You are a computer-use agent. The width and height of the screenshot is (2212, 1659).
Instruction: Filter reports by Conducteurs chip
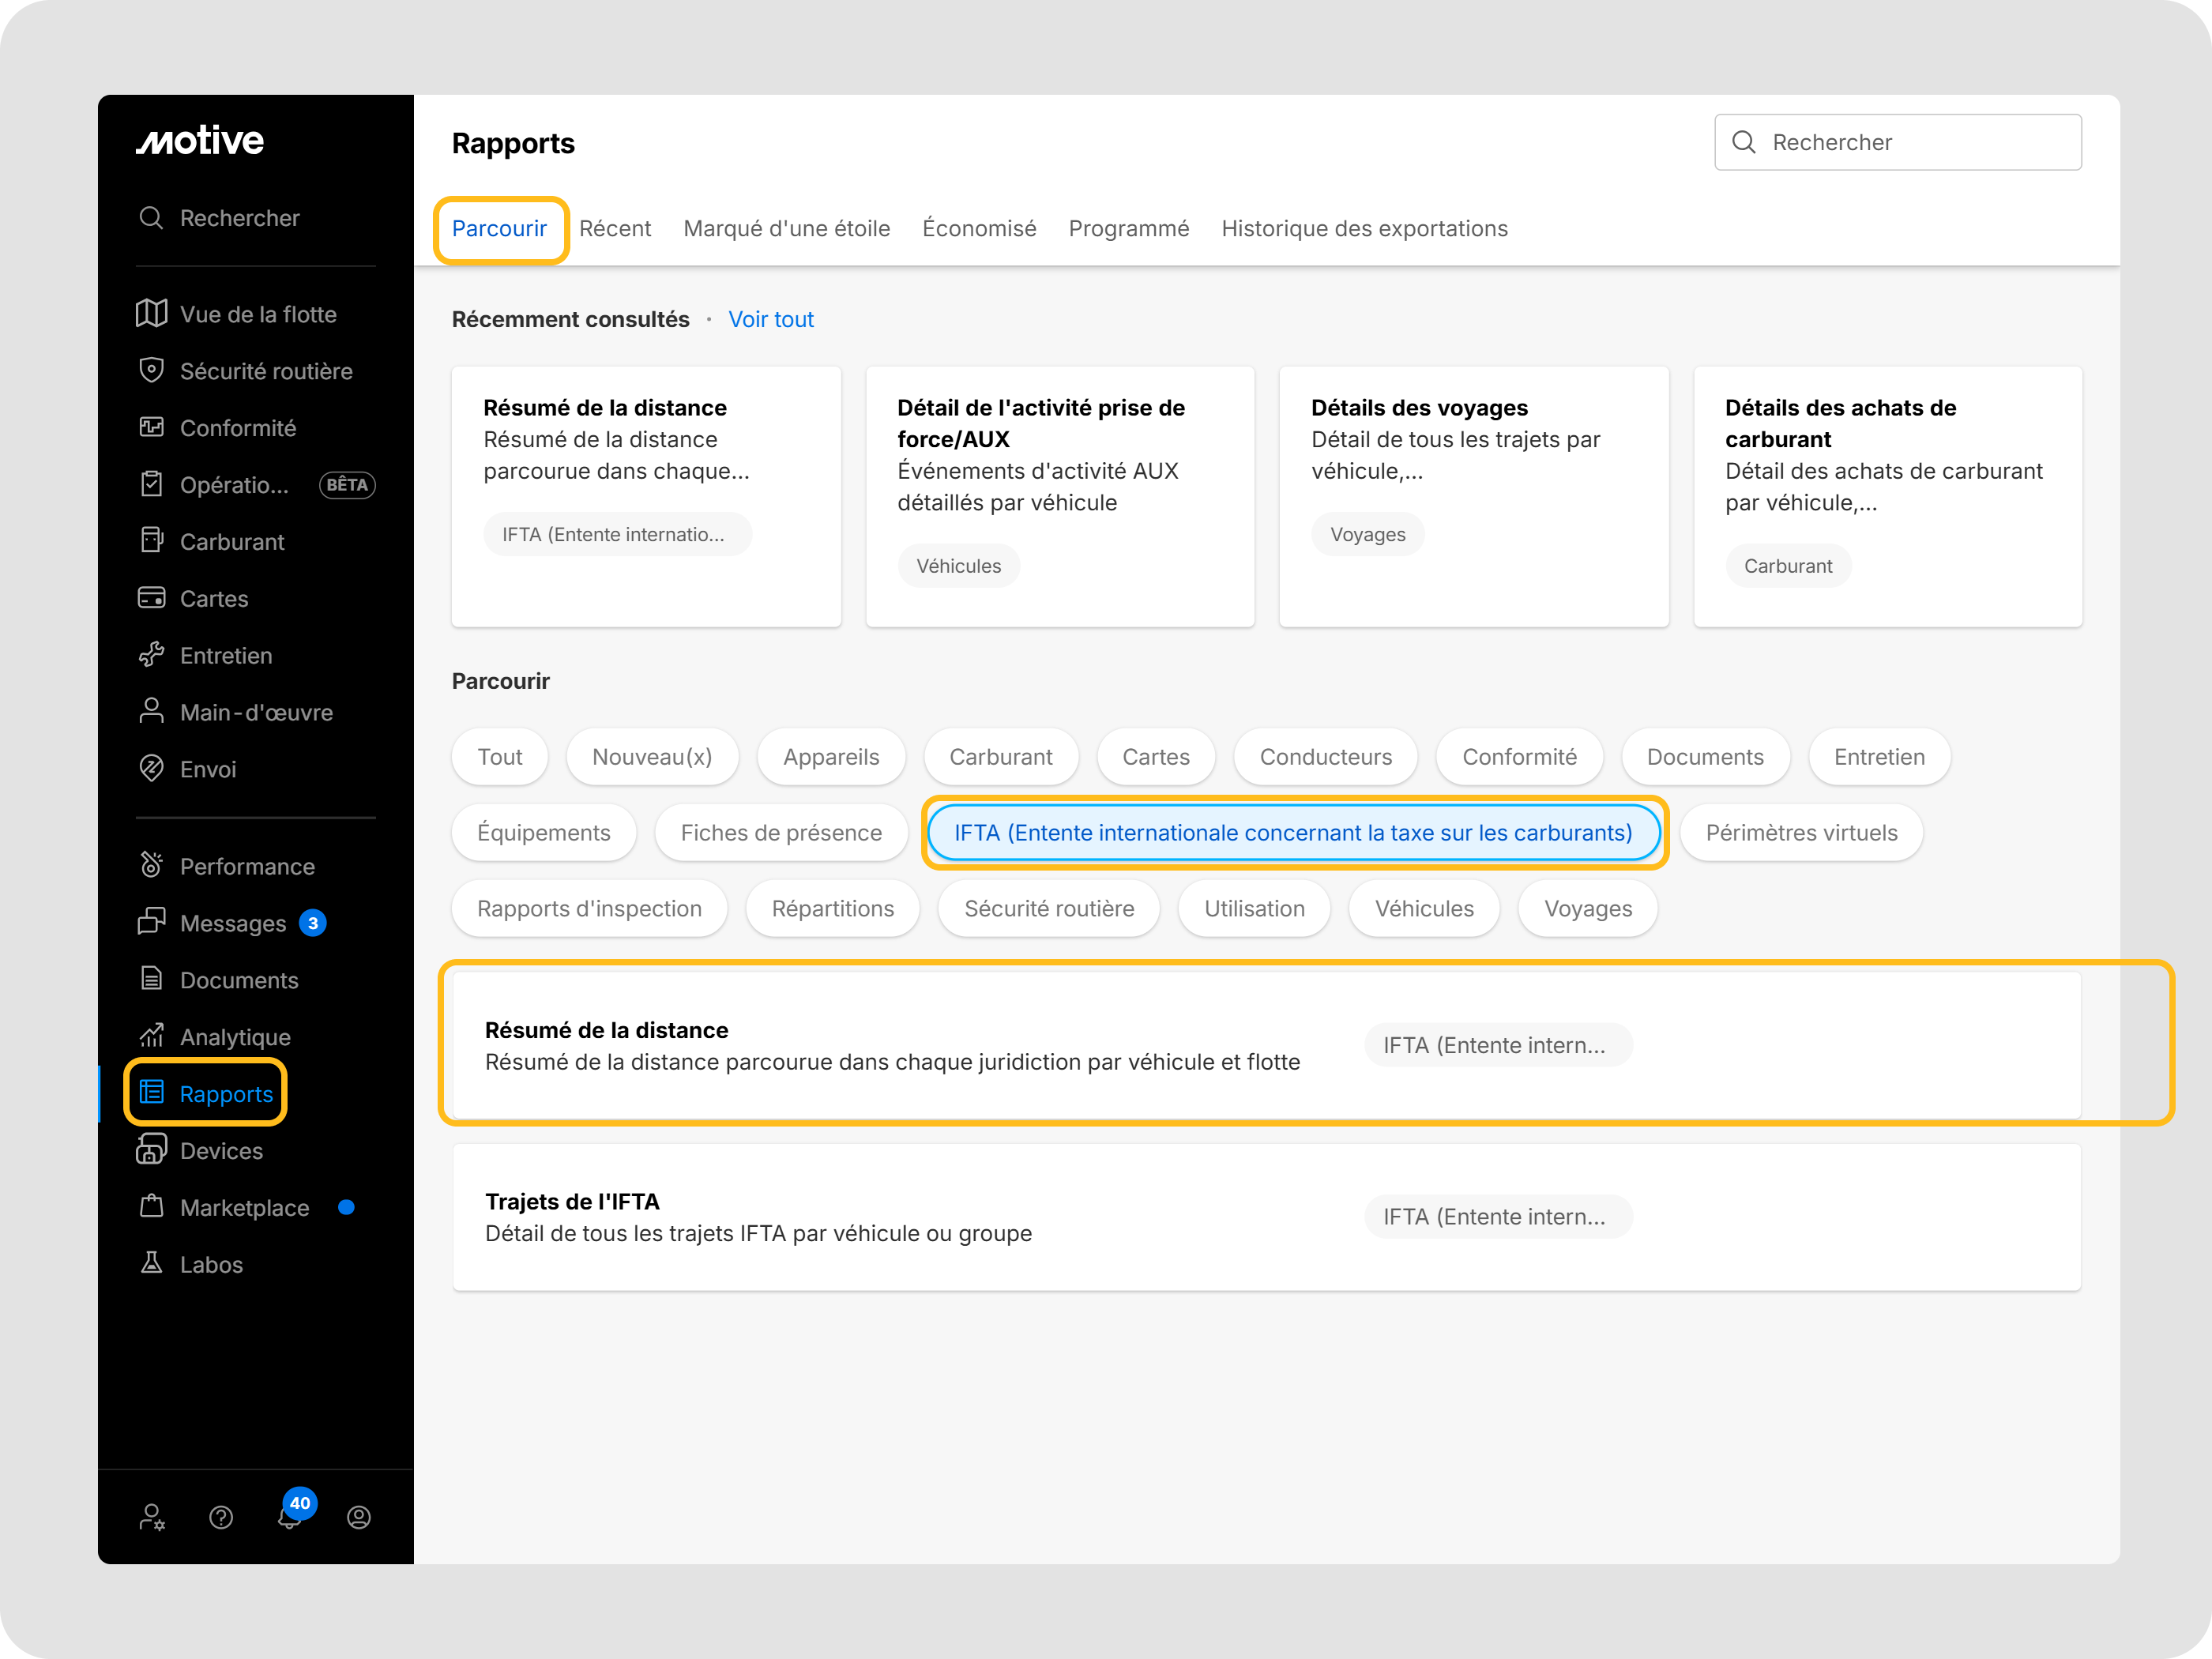[x=1326, y=757]
